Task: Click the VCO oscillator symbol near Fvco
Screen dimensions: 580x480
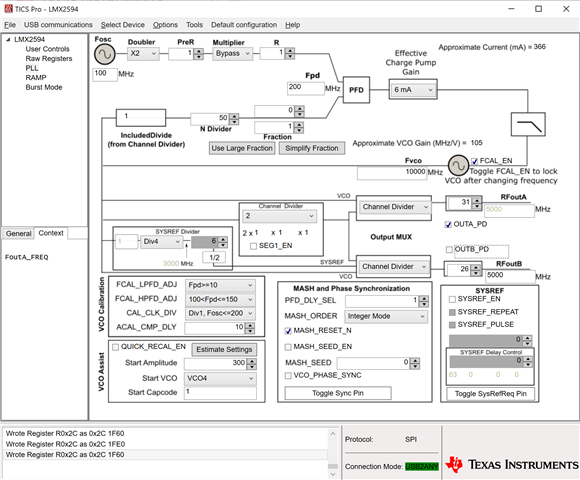Action: (x=458, y=165)
